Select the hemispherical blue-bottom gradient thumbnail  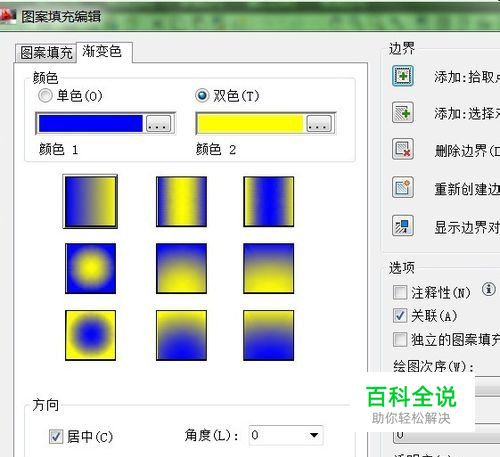point(181,335)
